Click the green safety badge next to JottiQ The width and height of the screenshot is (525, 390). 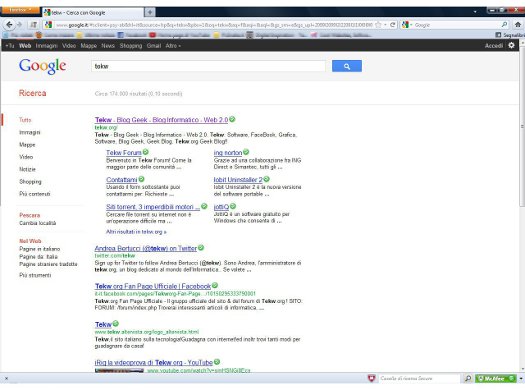point(233,206)
